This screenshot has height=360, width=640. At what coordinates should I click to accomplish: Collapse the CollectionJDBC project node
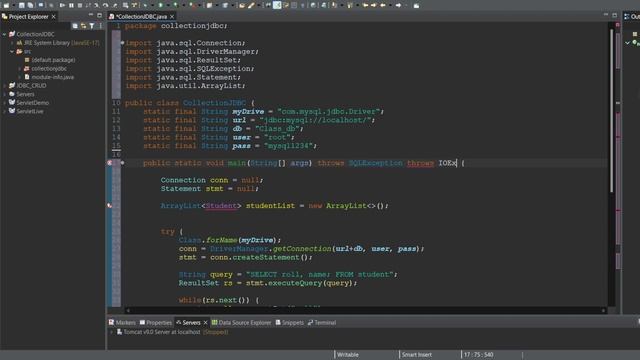pos(4,34)
